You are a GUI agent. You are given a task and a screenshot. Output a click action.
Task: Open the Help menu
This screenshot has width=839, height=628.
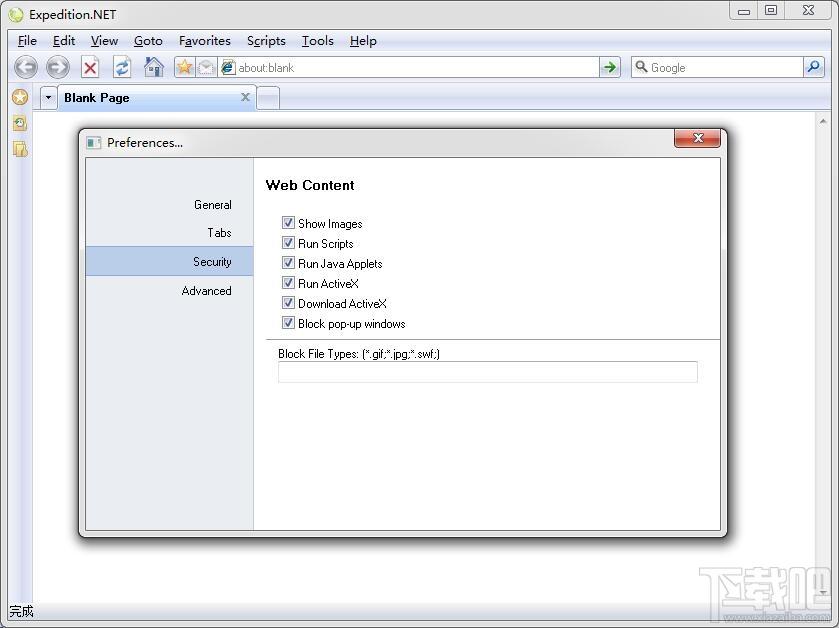tap(363, 41)
